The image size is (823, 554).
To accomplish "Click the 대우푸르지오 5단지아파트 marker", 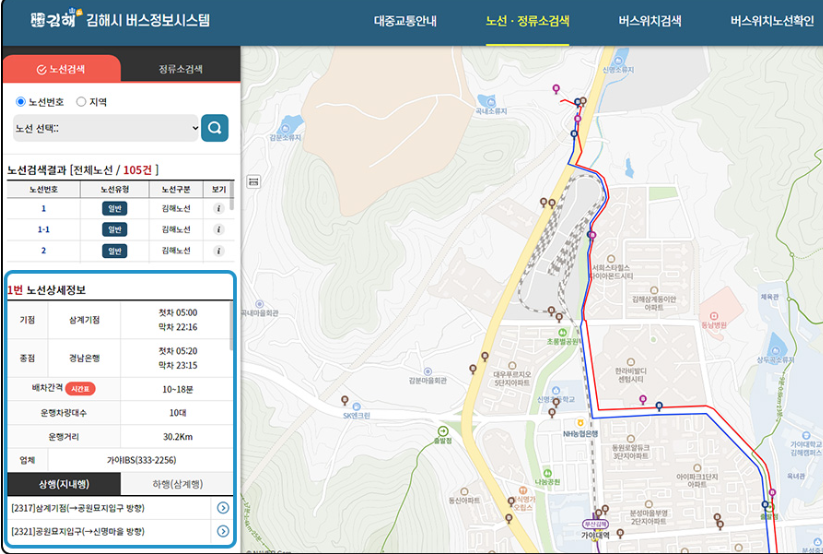I will point(512,366).
